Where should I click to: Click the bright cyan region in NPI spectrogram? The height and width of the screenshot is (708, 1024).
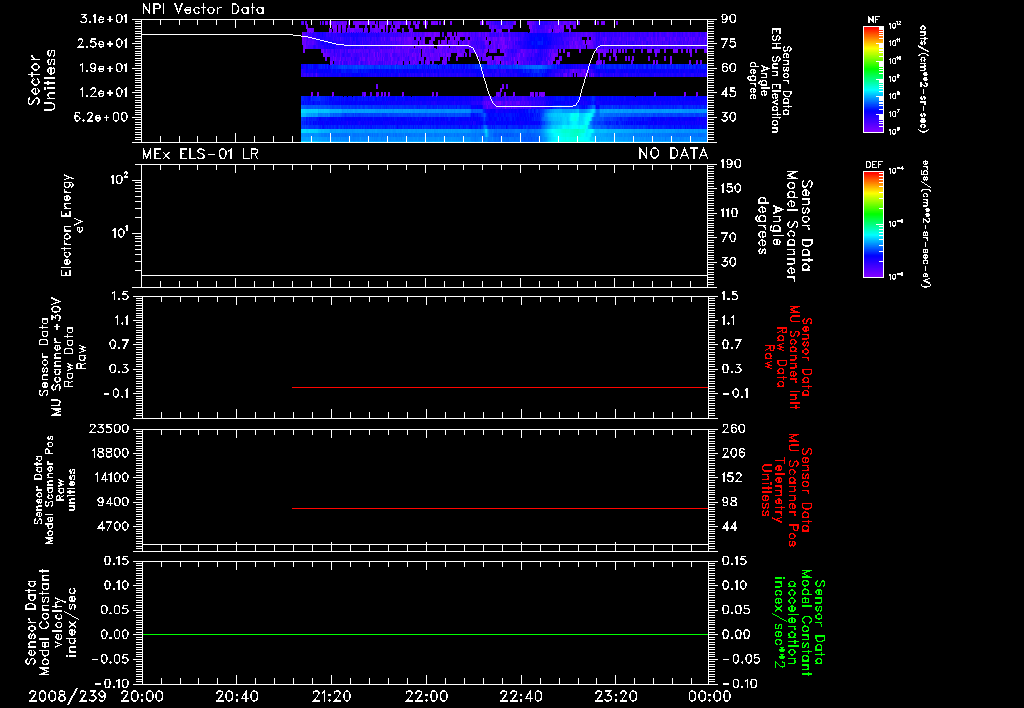[568, 125]
